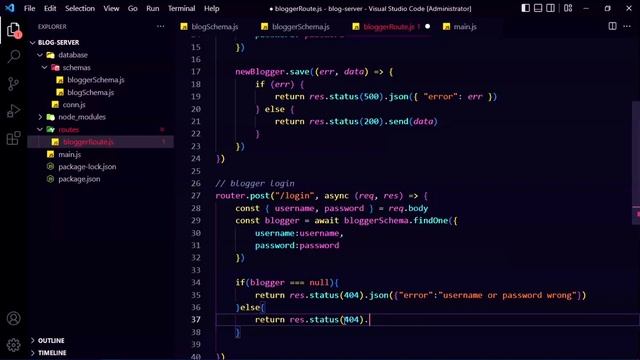
Task: Click "findOne" on line 29
Action: coord(431,220)
